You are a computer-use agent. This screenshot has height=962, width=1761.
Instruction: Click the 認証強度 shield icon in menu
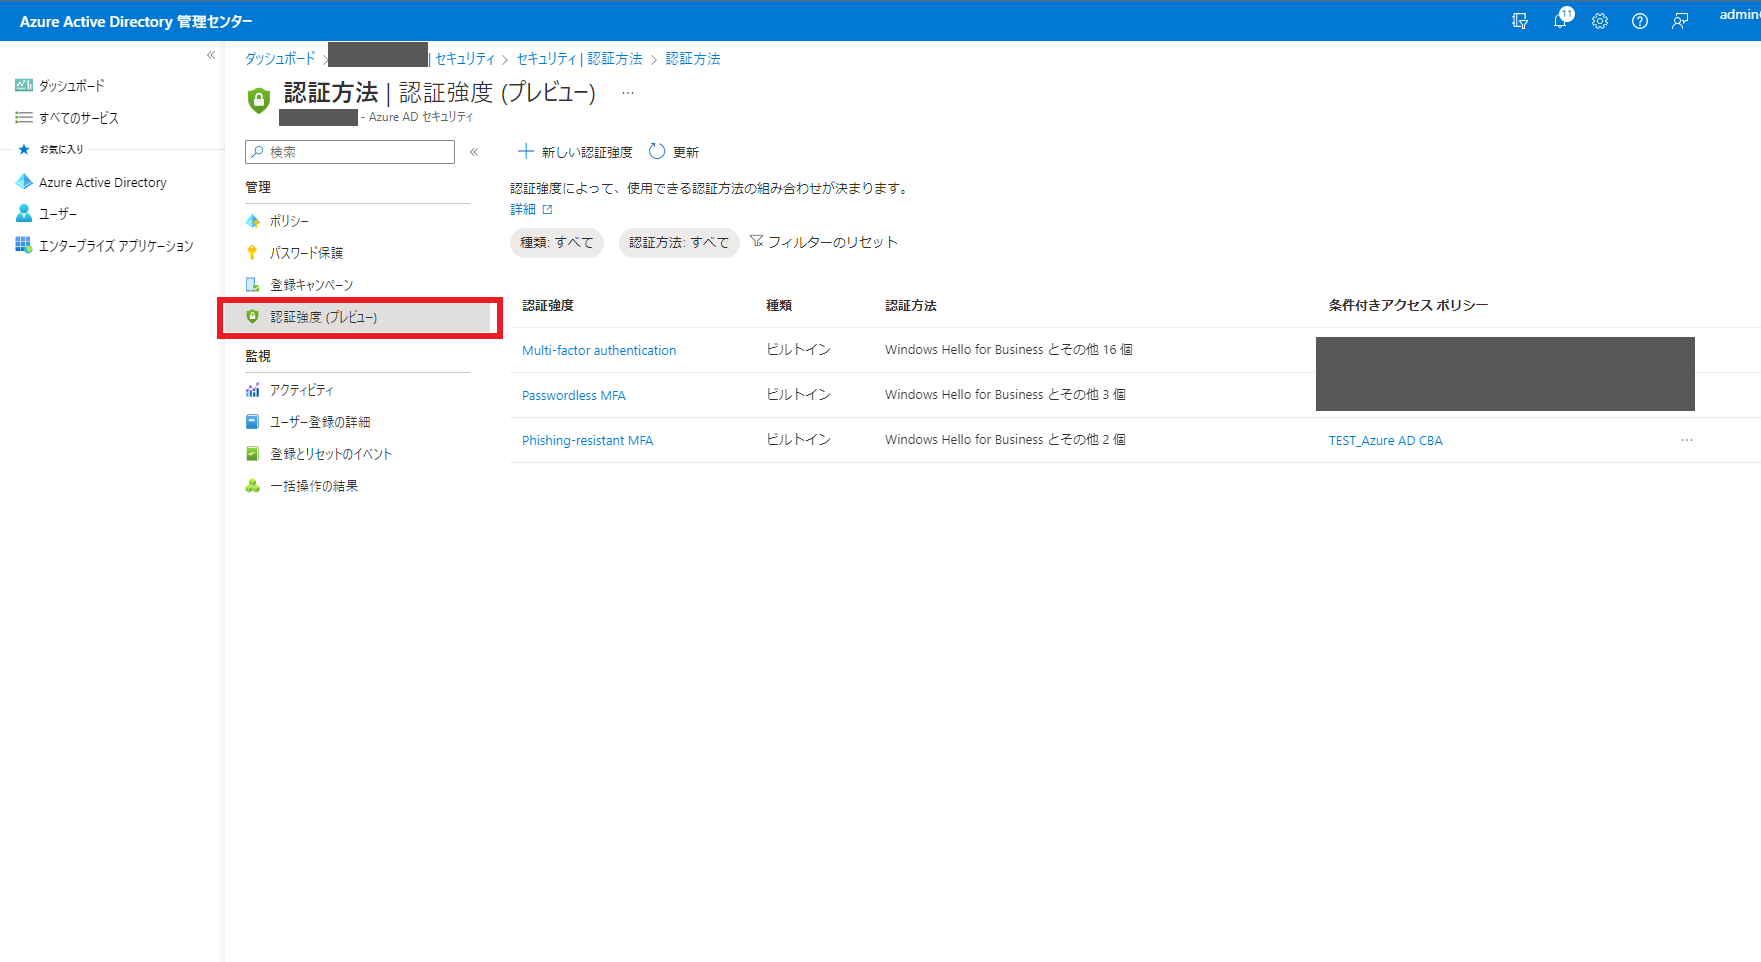253,316
